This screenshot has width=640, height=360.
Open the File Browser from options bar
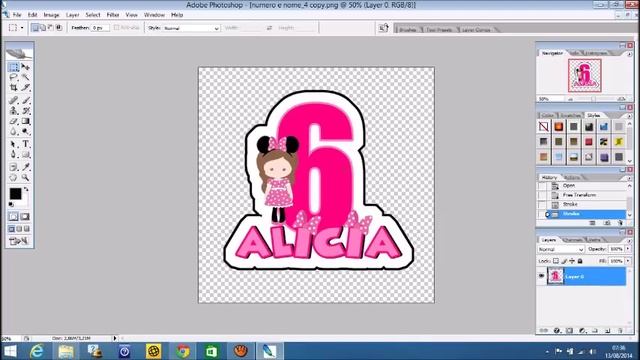384,28
